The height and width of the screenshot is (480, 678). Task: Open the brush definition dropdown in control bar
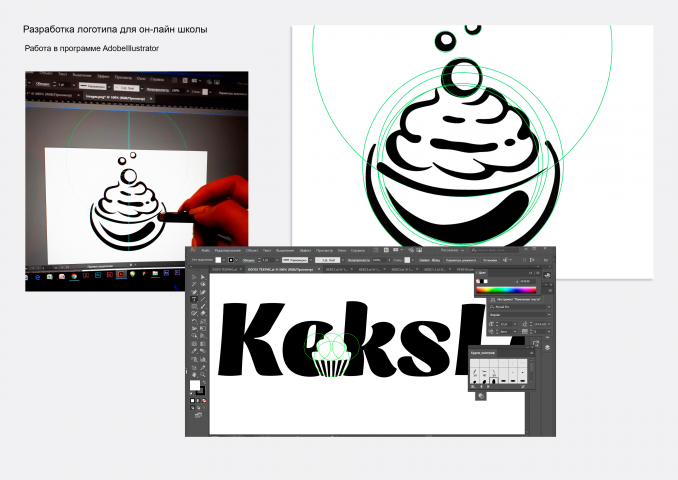pyautogui.click(x=343, y=260)
